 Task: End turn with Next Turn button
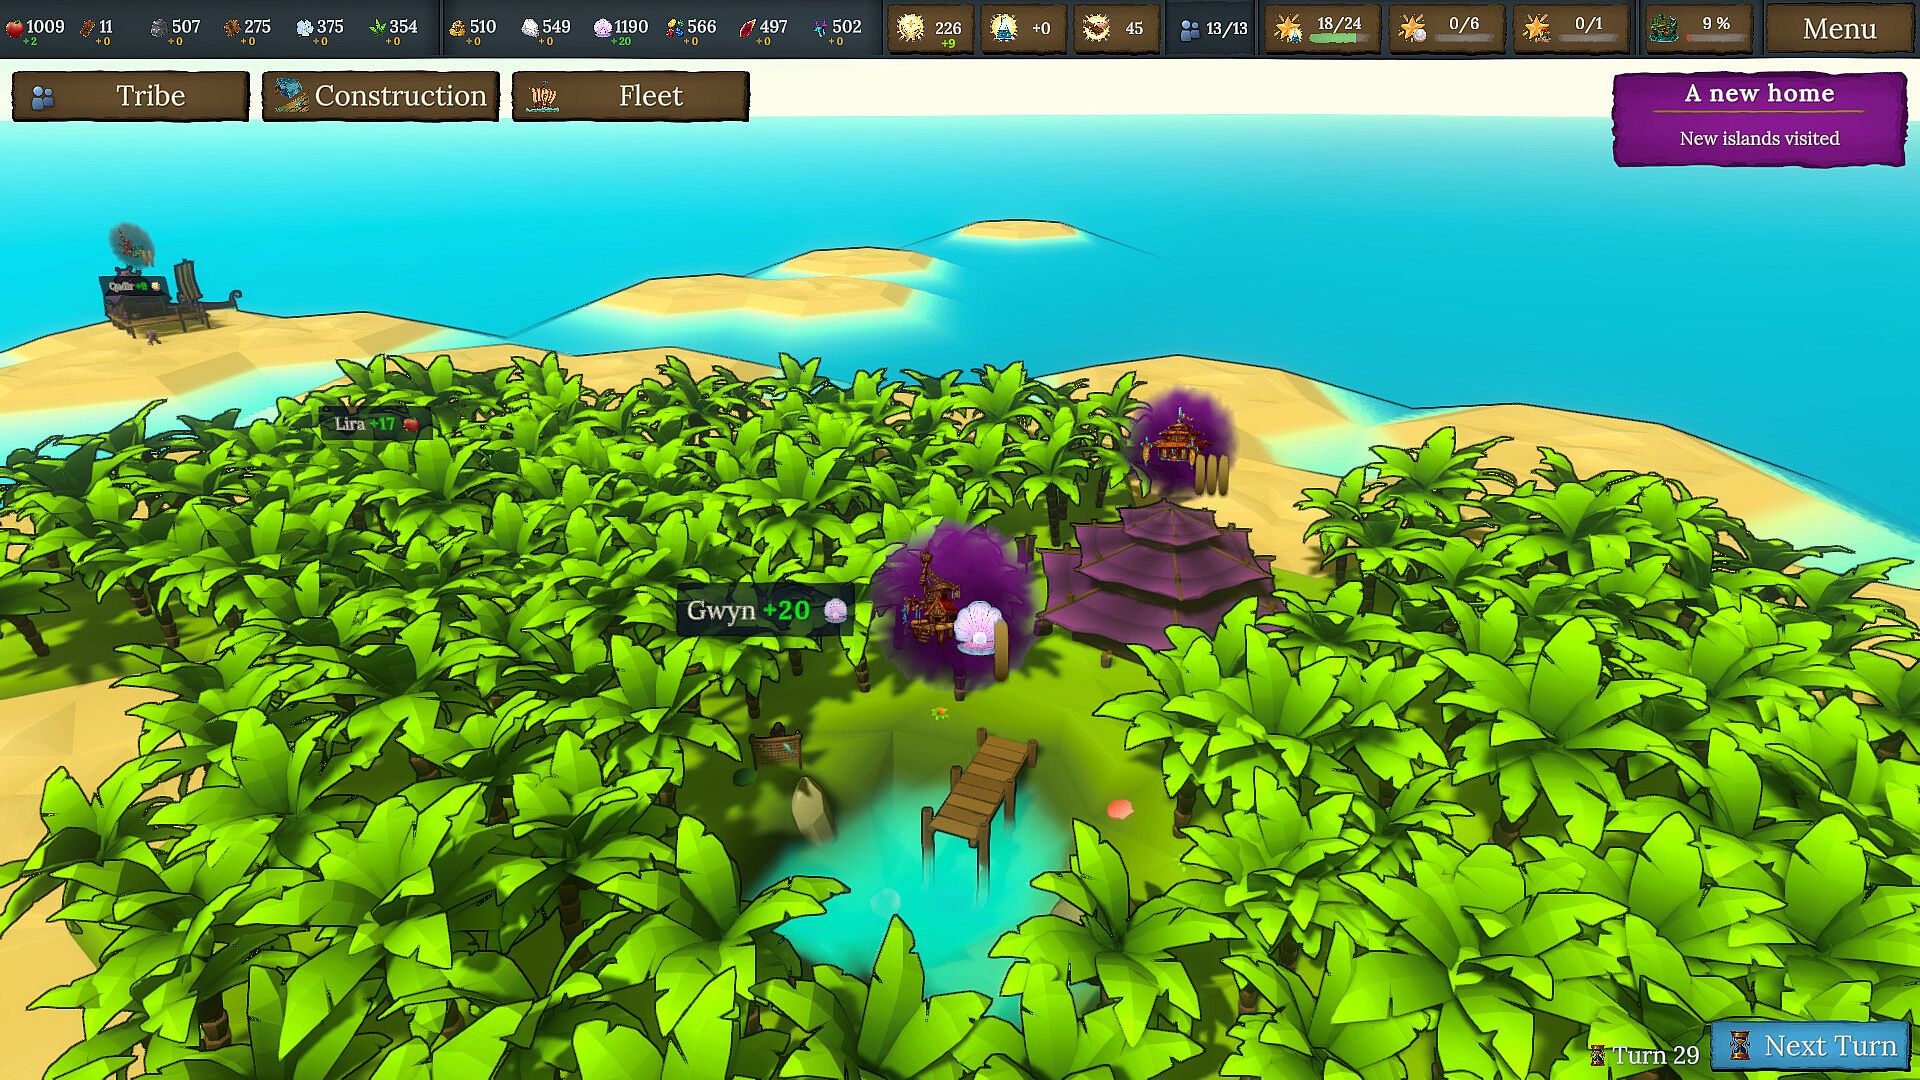(1811, 1046)
